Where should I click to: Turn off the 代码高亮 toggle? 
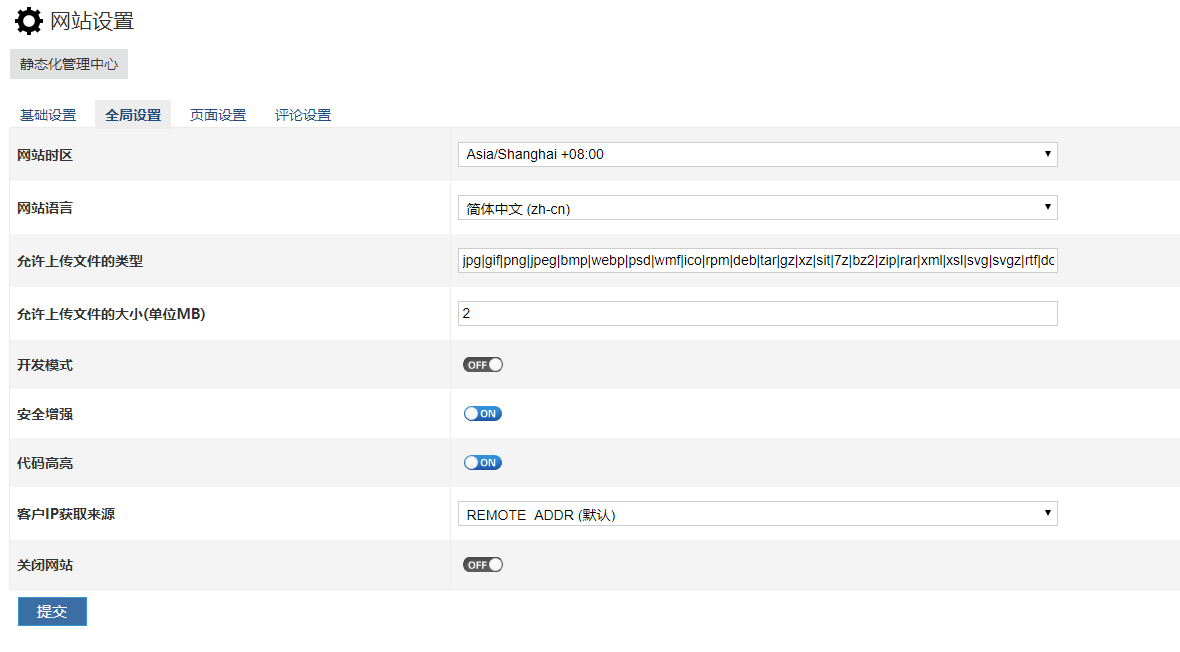pyautogui.click(x=483, y=463)
